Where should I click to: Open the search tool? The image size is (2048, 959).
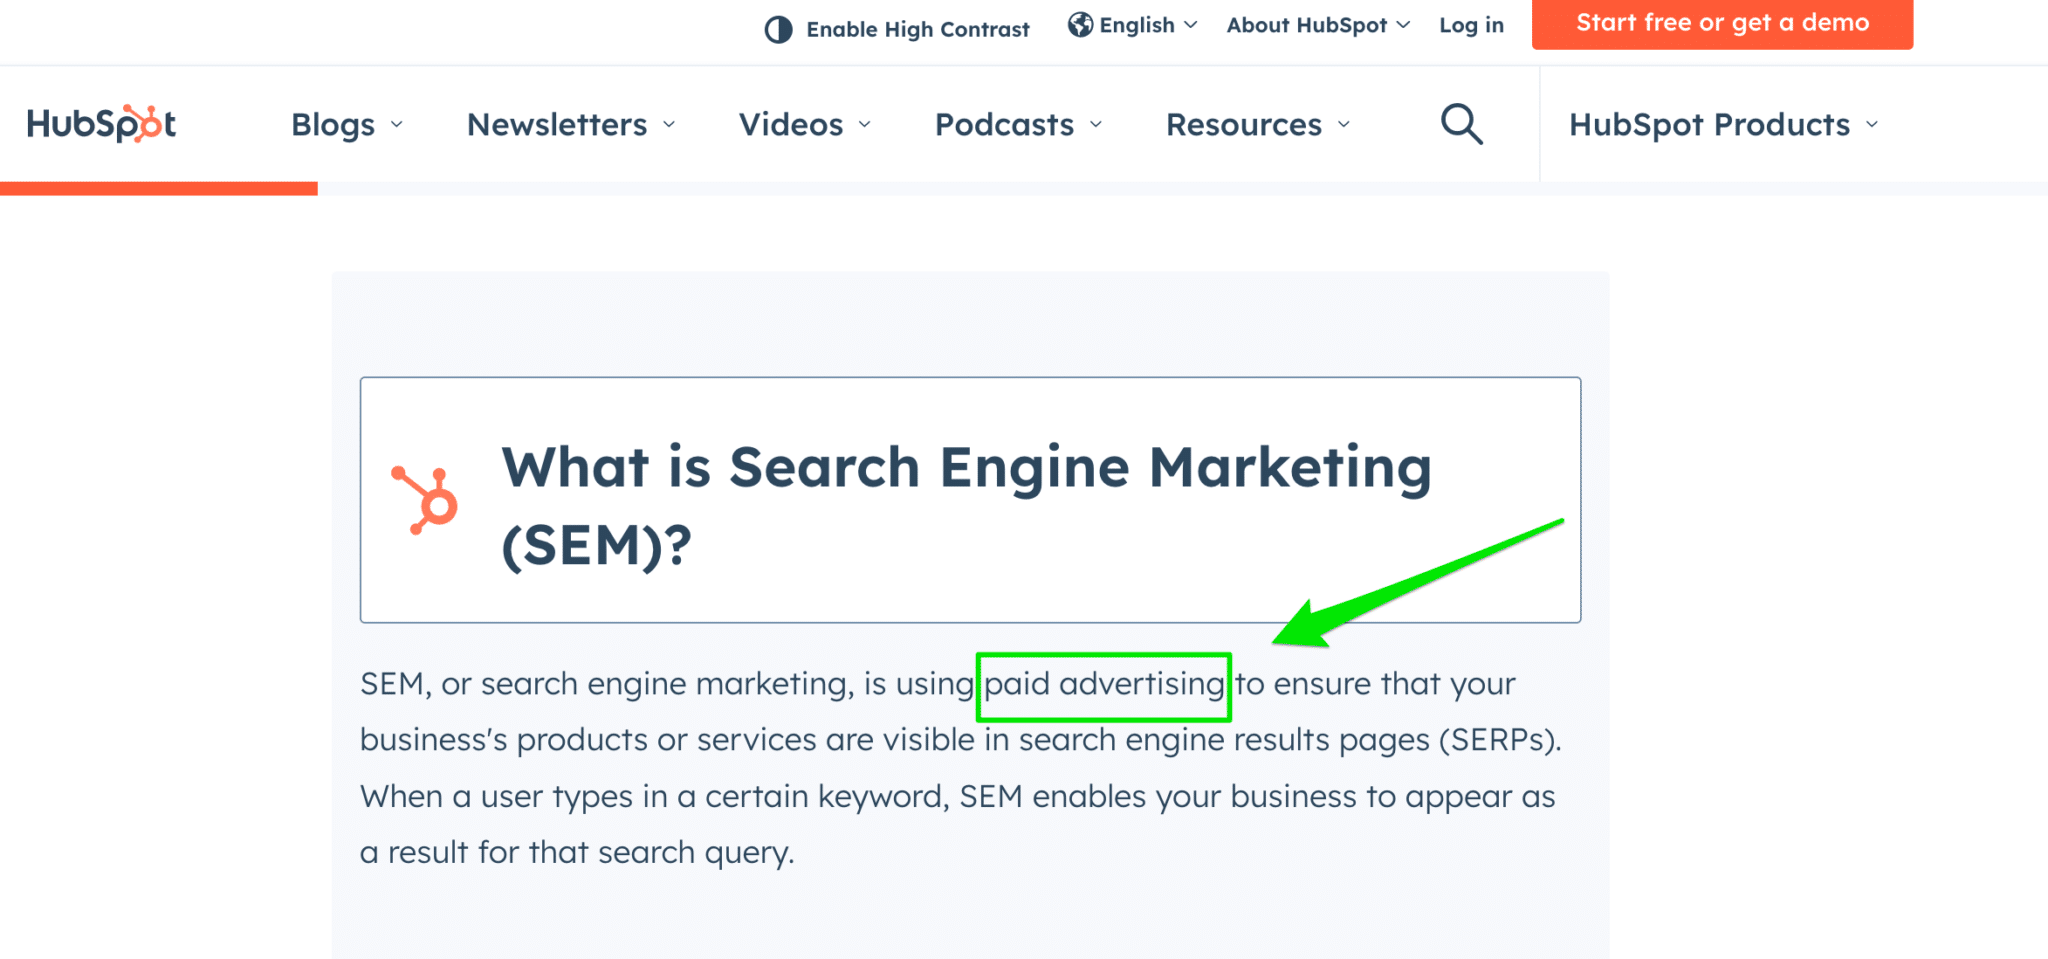point(1460,123)
